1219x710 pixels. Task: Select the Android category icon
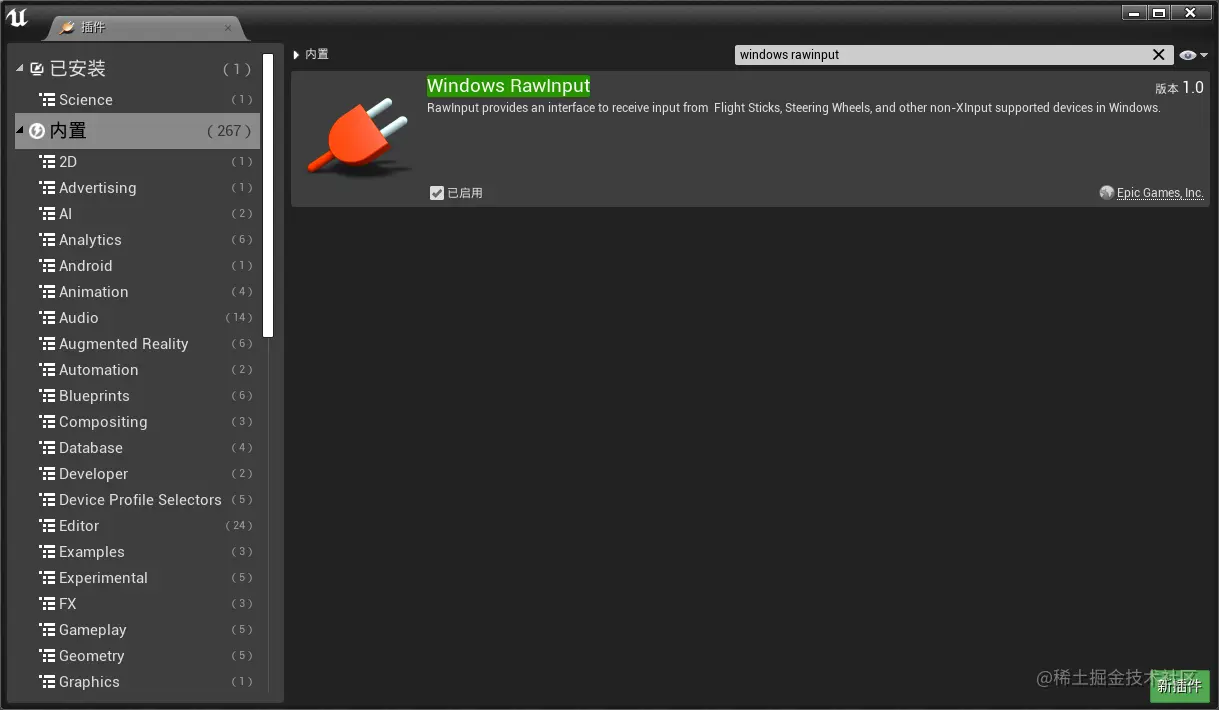click(x=47, y=265)
